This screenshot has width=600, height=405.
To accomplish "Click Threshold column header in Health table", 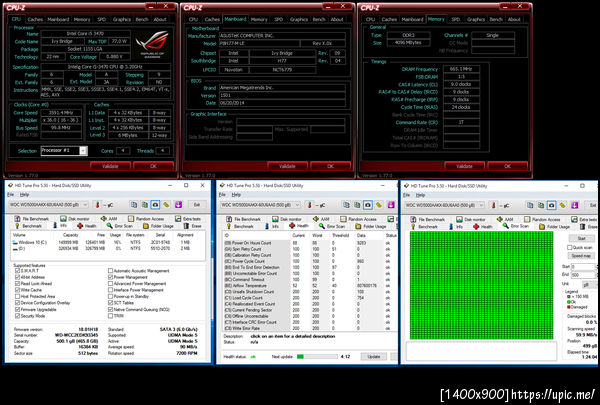I will tap(340, 235).
